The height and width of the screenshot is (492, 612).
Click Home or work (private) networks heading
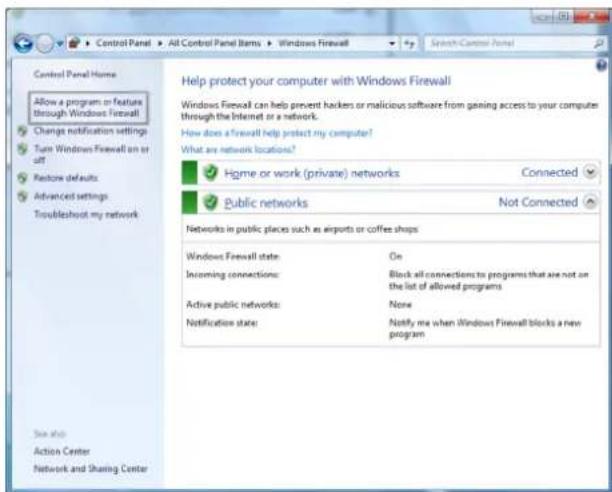tap(311, 173)
